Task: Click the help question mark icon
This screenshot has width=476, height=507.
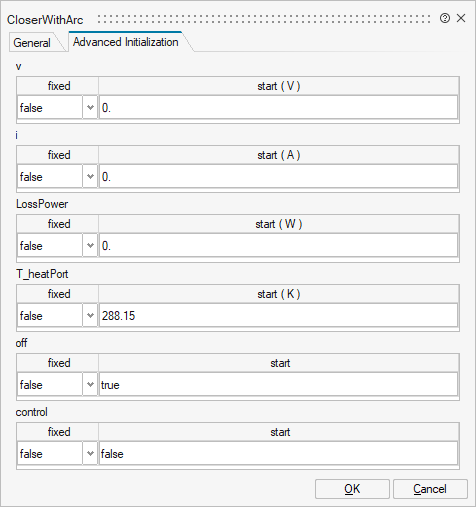Action: coord(445,18)
